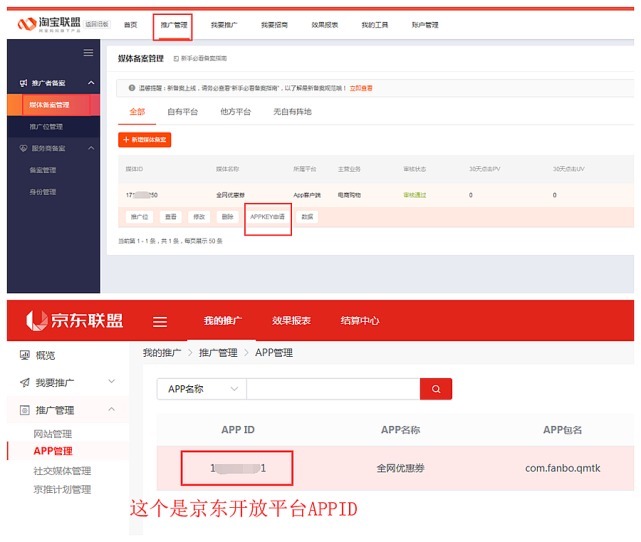This screenshot has width=641, height=542.
Task: Select 网站管理 in JD sidebar
Action: point(53,434)
